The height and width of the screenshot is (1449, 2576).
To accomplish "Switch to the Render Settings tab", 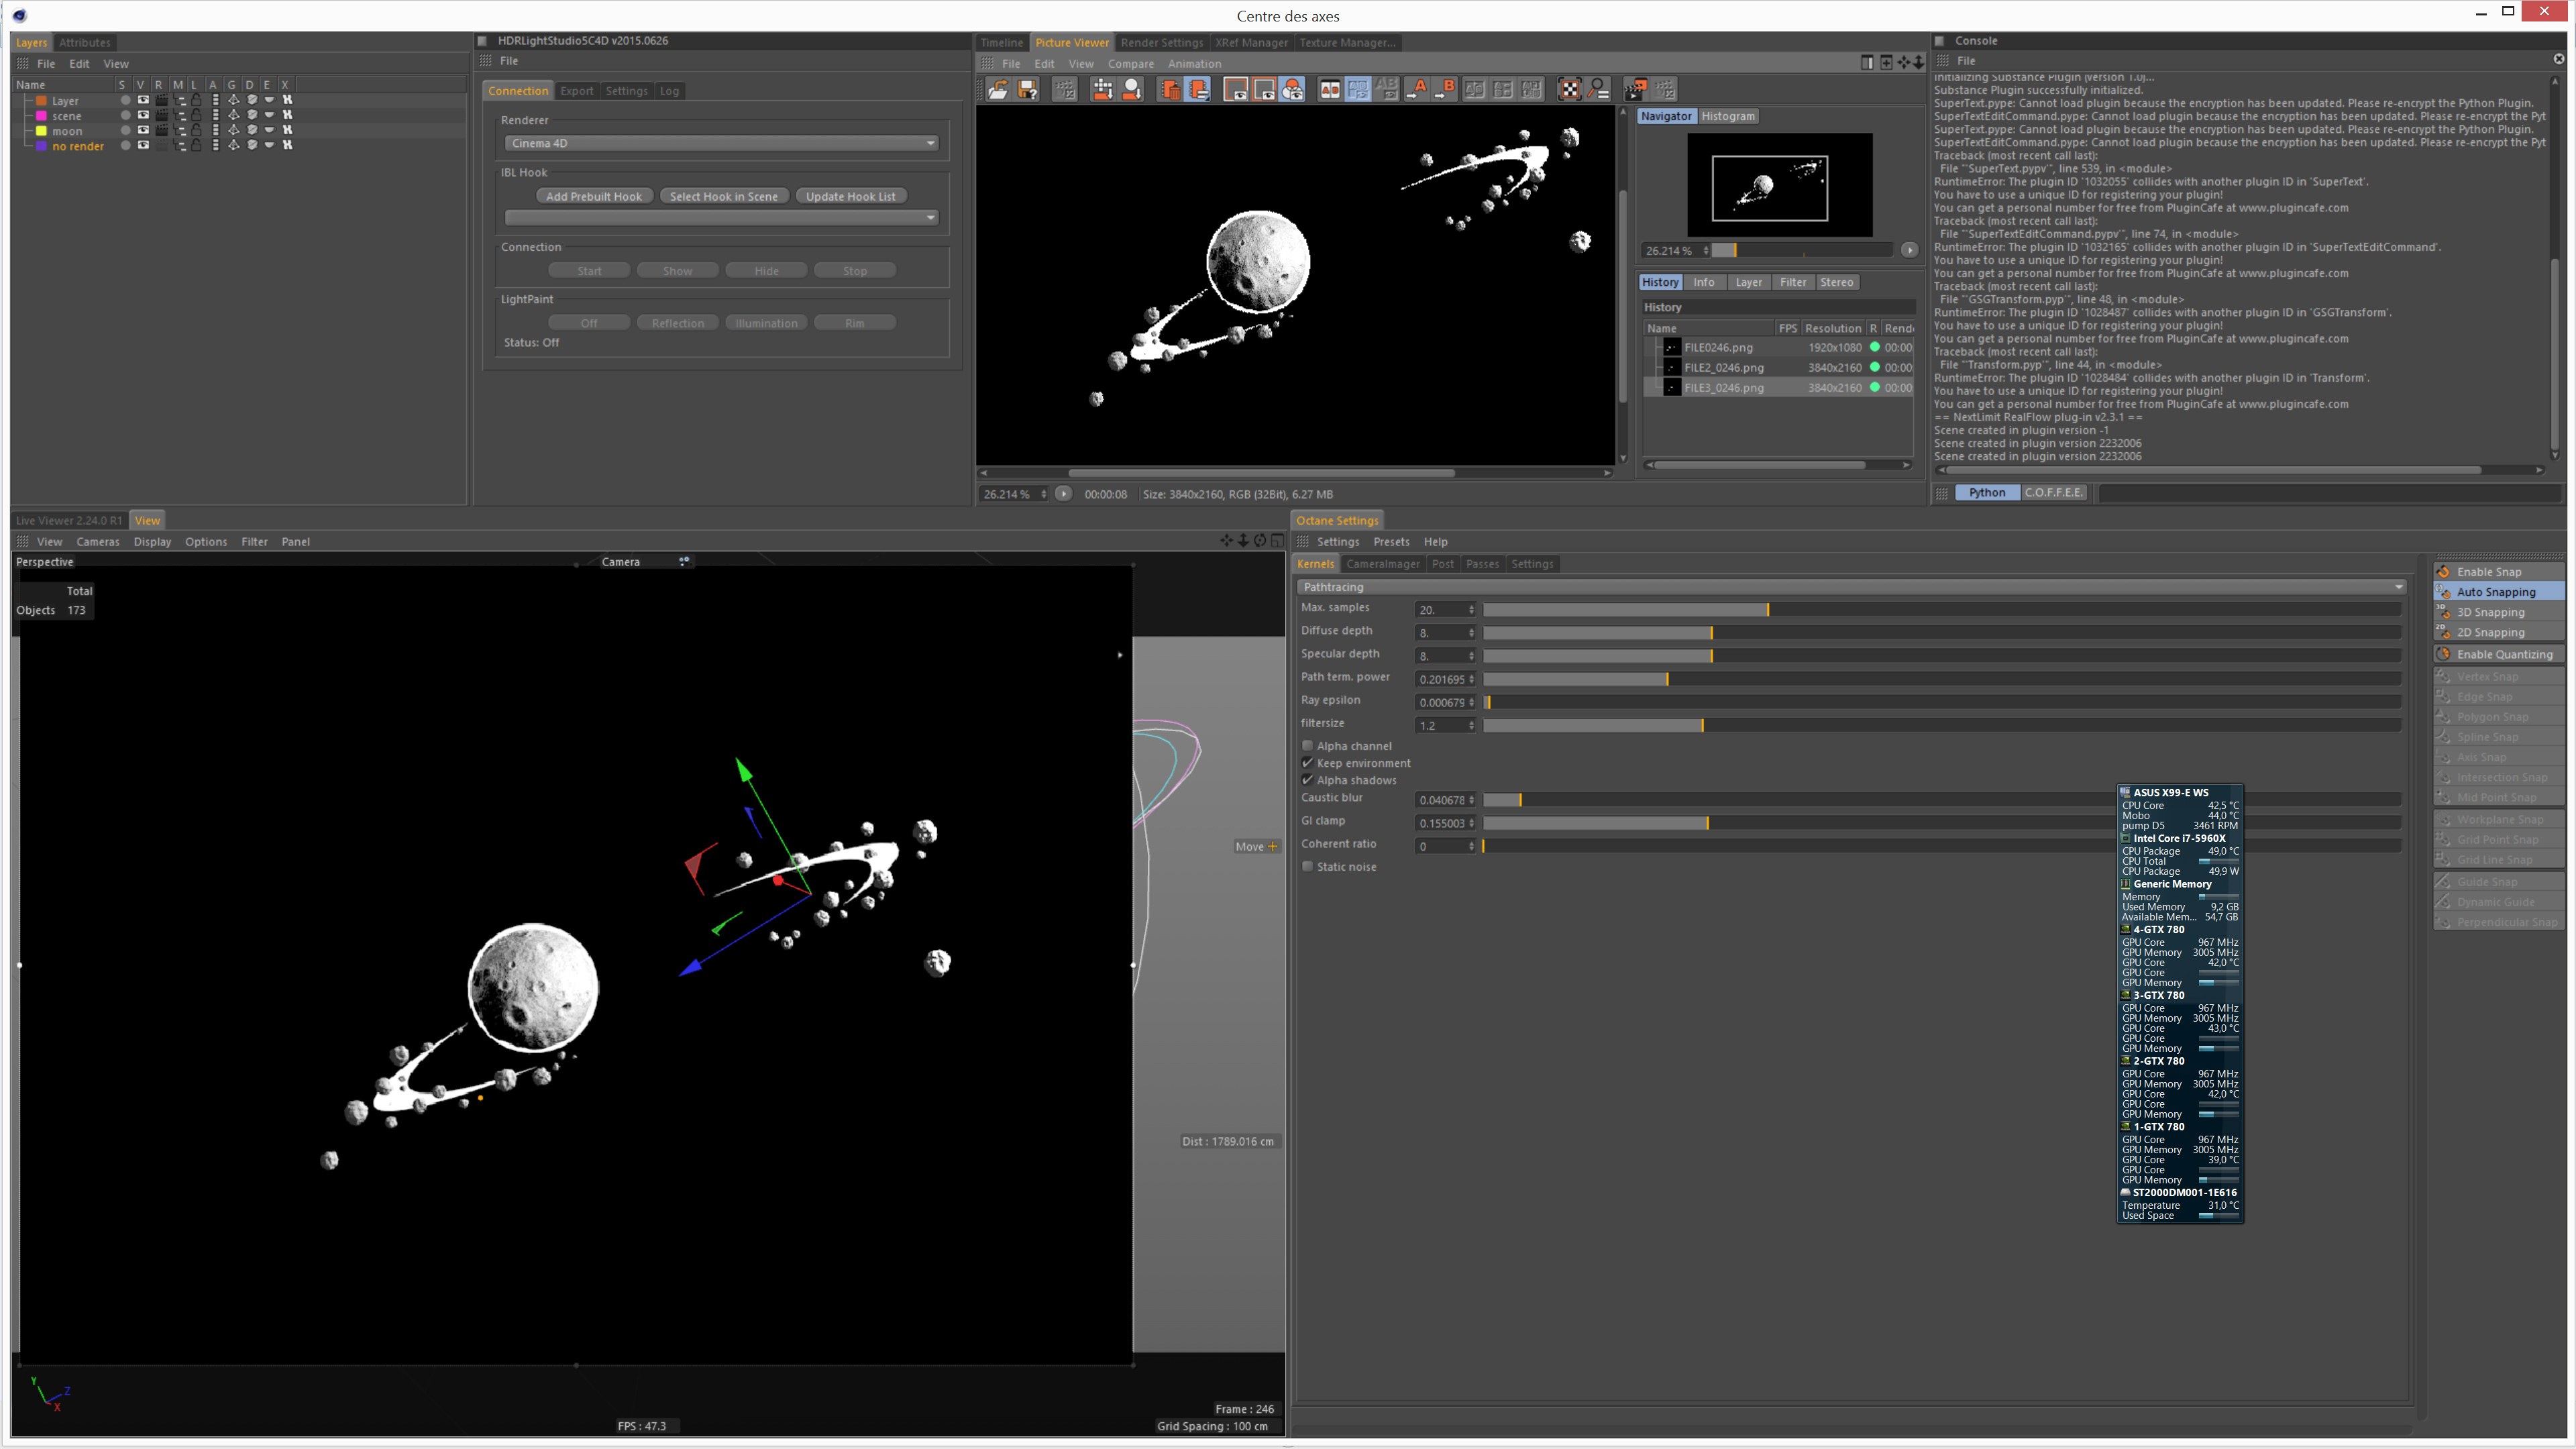I will coord(1161,42).
